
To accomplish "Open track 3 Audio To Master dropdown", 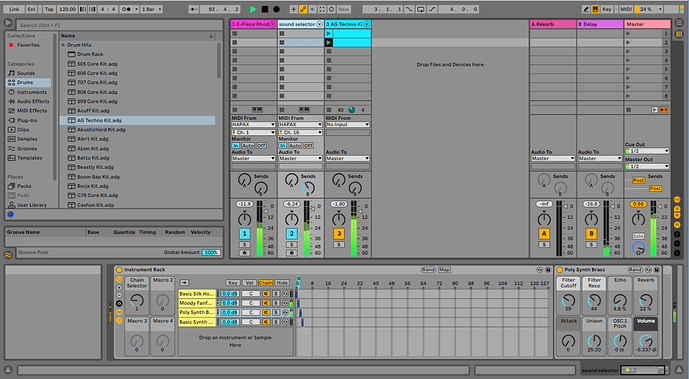I will click(x=348, y=158).
